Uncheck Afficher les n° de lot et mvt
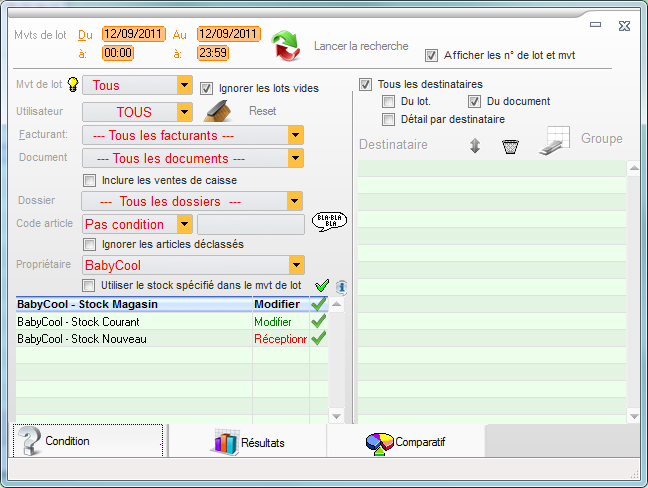 point(432,55)
